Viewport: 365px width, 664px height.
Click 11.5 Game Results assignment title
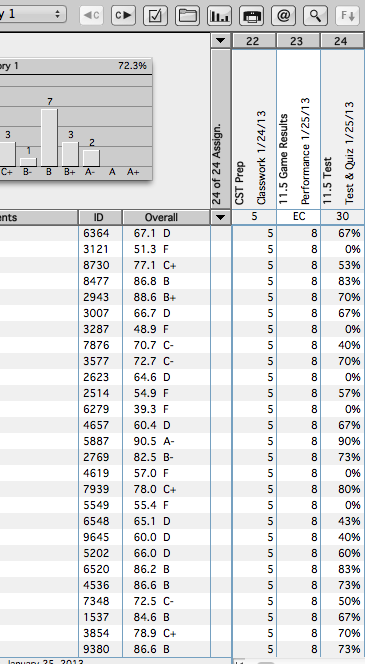284,159
